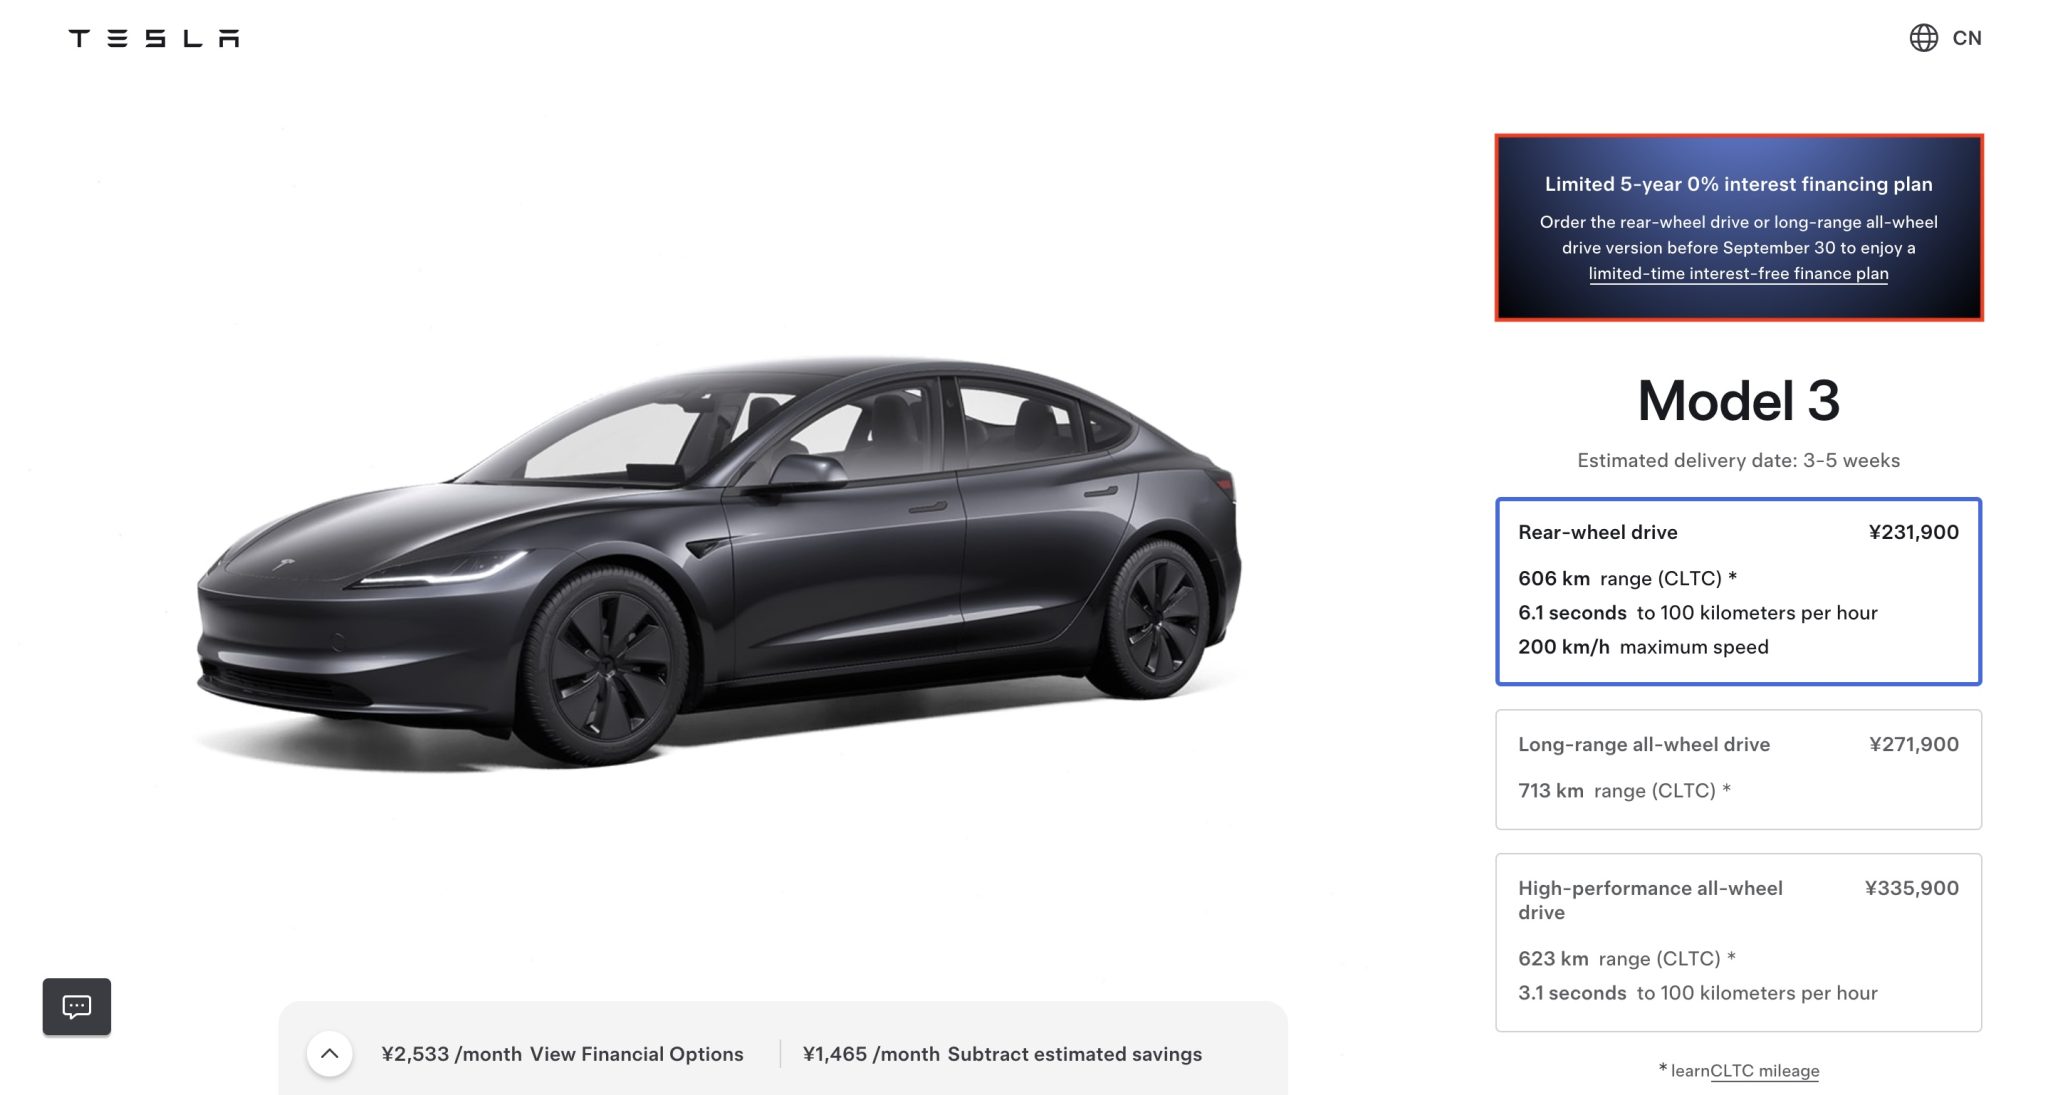Click the CN language label

pyautogui.click(x=1966, y=38)
